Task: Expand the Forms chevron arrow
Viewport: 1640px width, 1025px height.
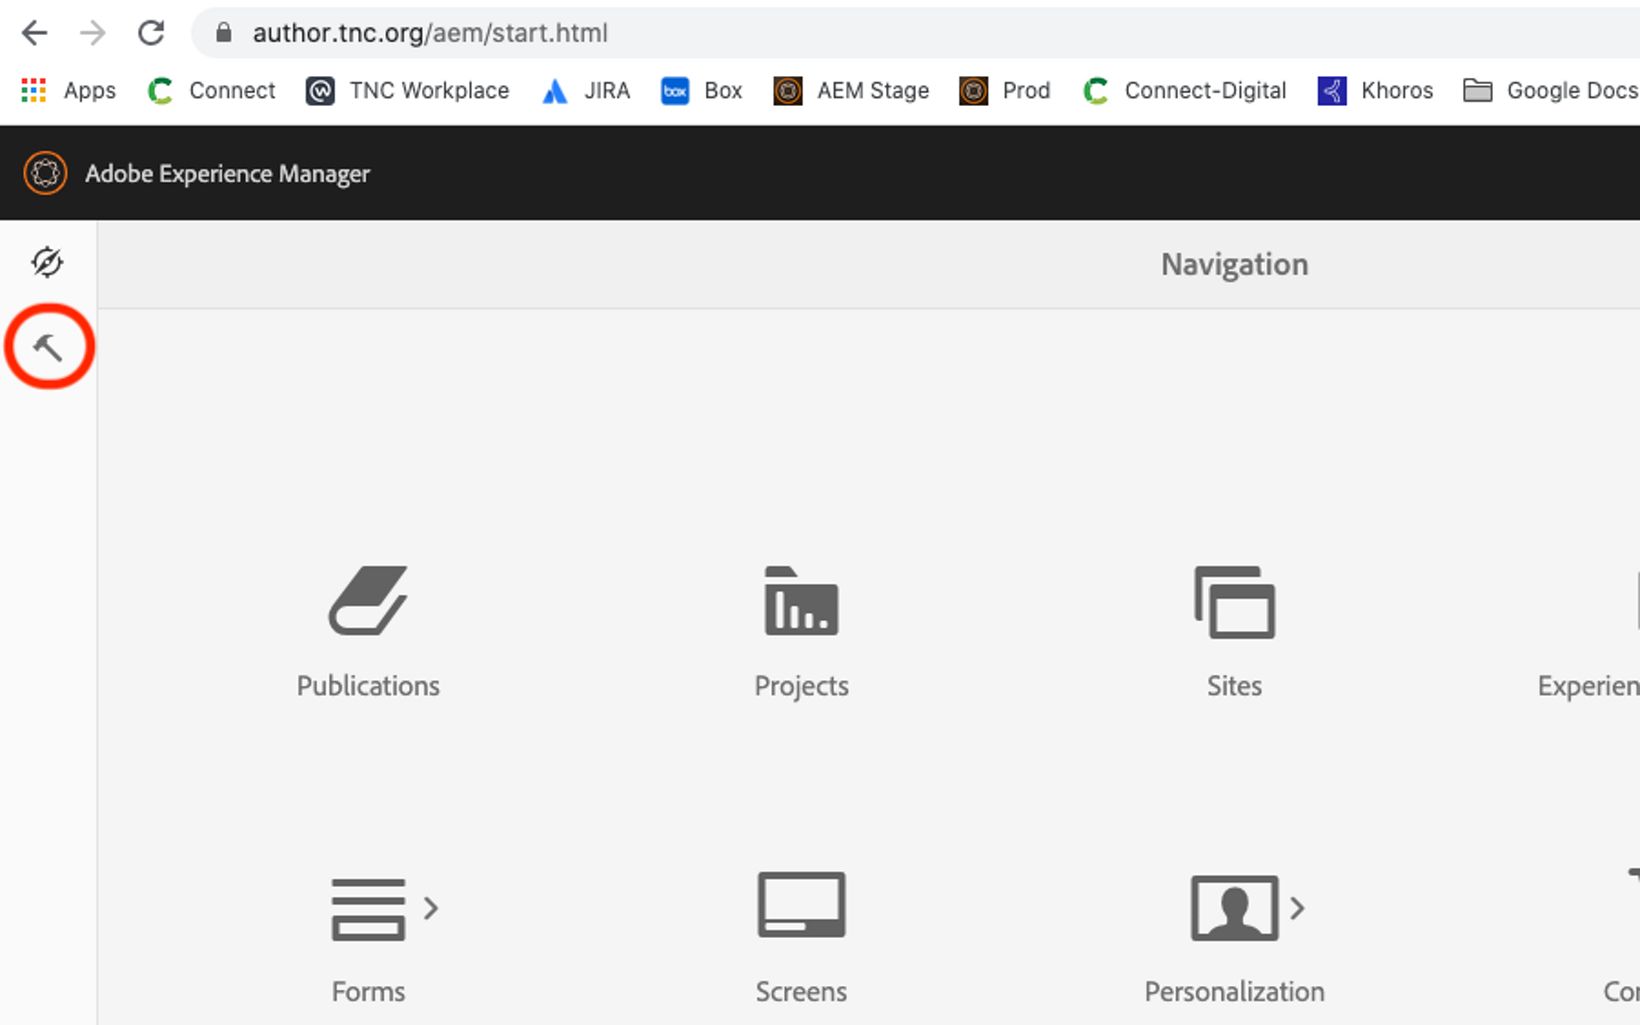Action: click(431, 908)
